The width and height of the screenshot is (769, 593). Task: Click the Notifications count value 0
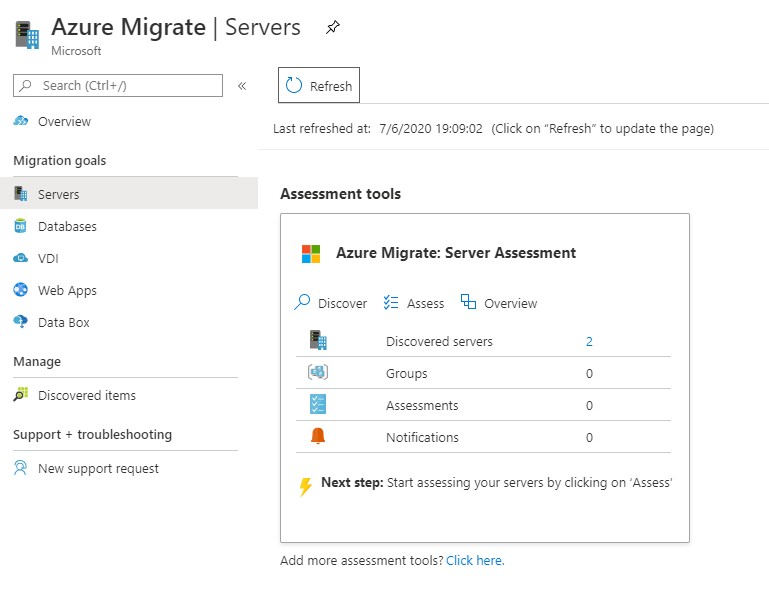pyautogui.click(x=589, y=438)
